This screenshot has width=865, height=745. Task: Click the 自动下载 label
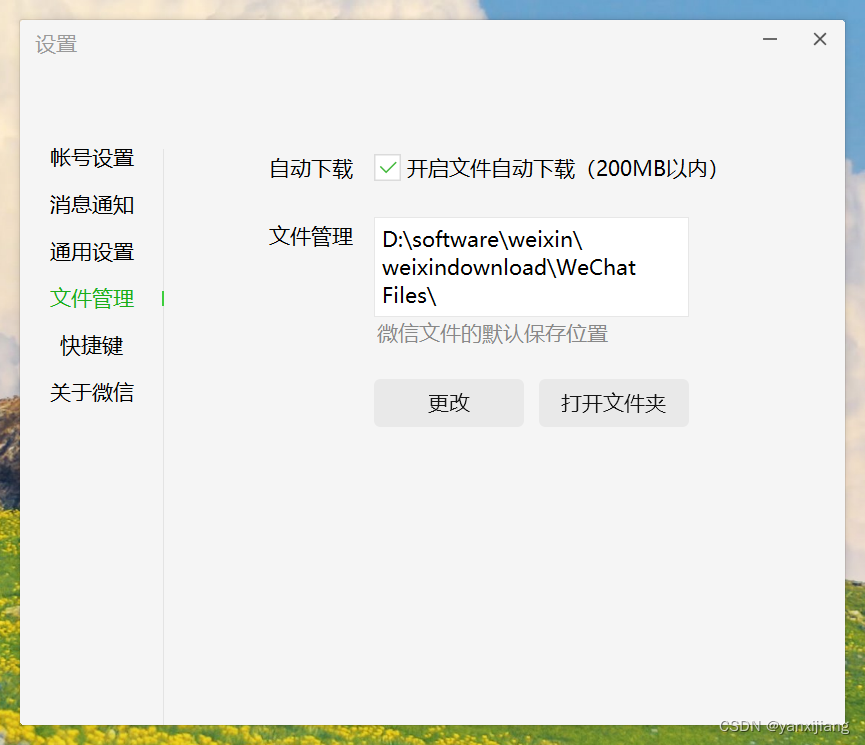(x=311, y=169)
